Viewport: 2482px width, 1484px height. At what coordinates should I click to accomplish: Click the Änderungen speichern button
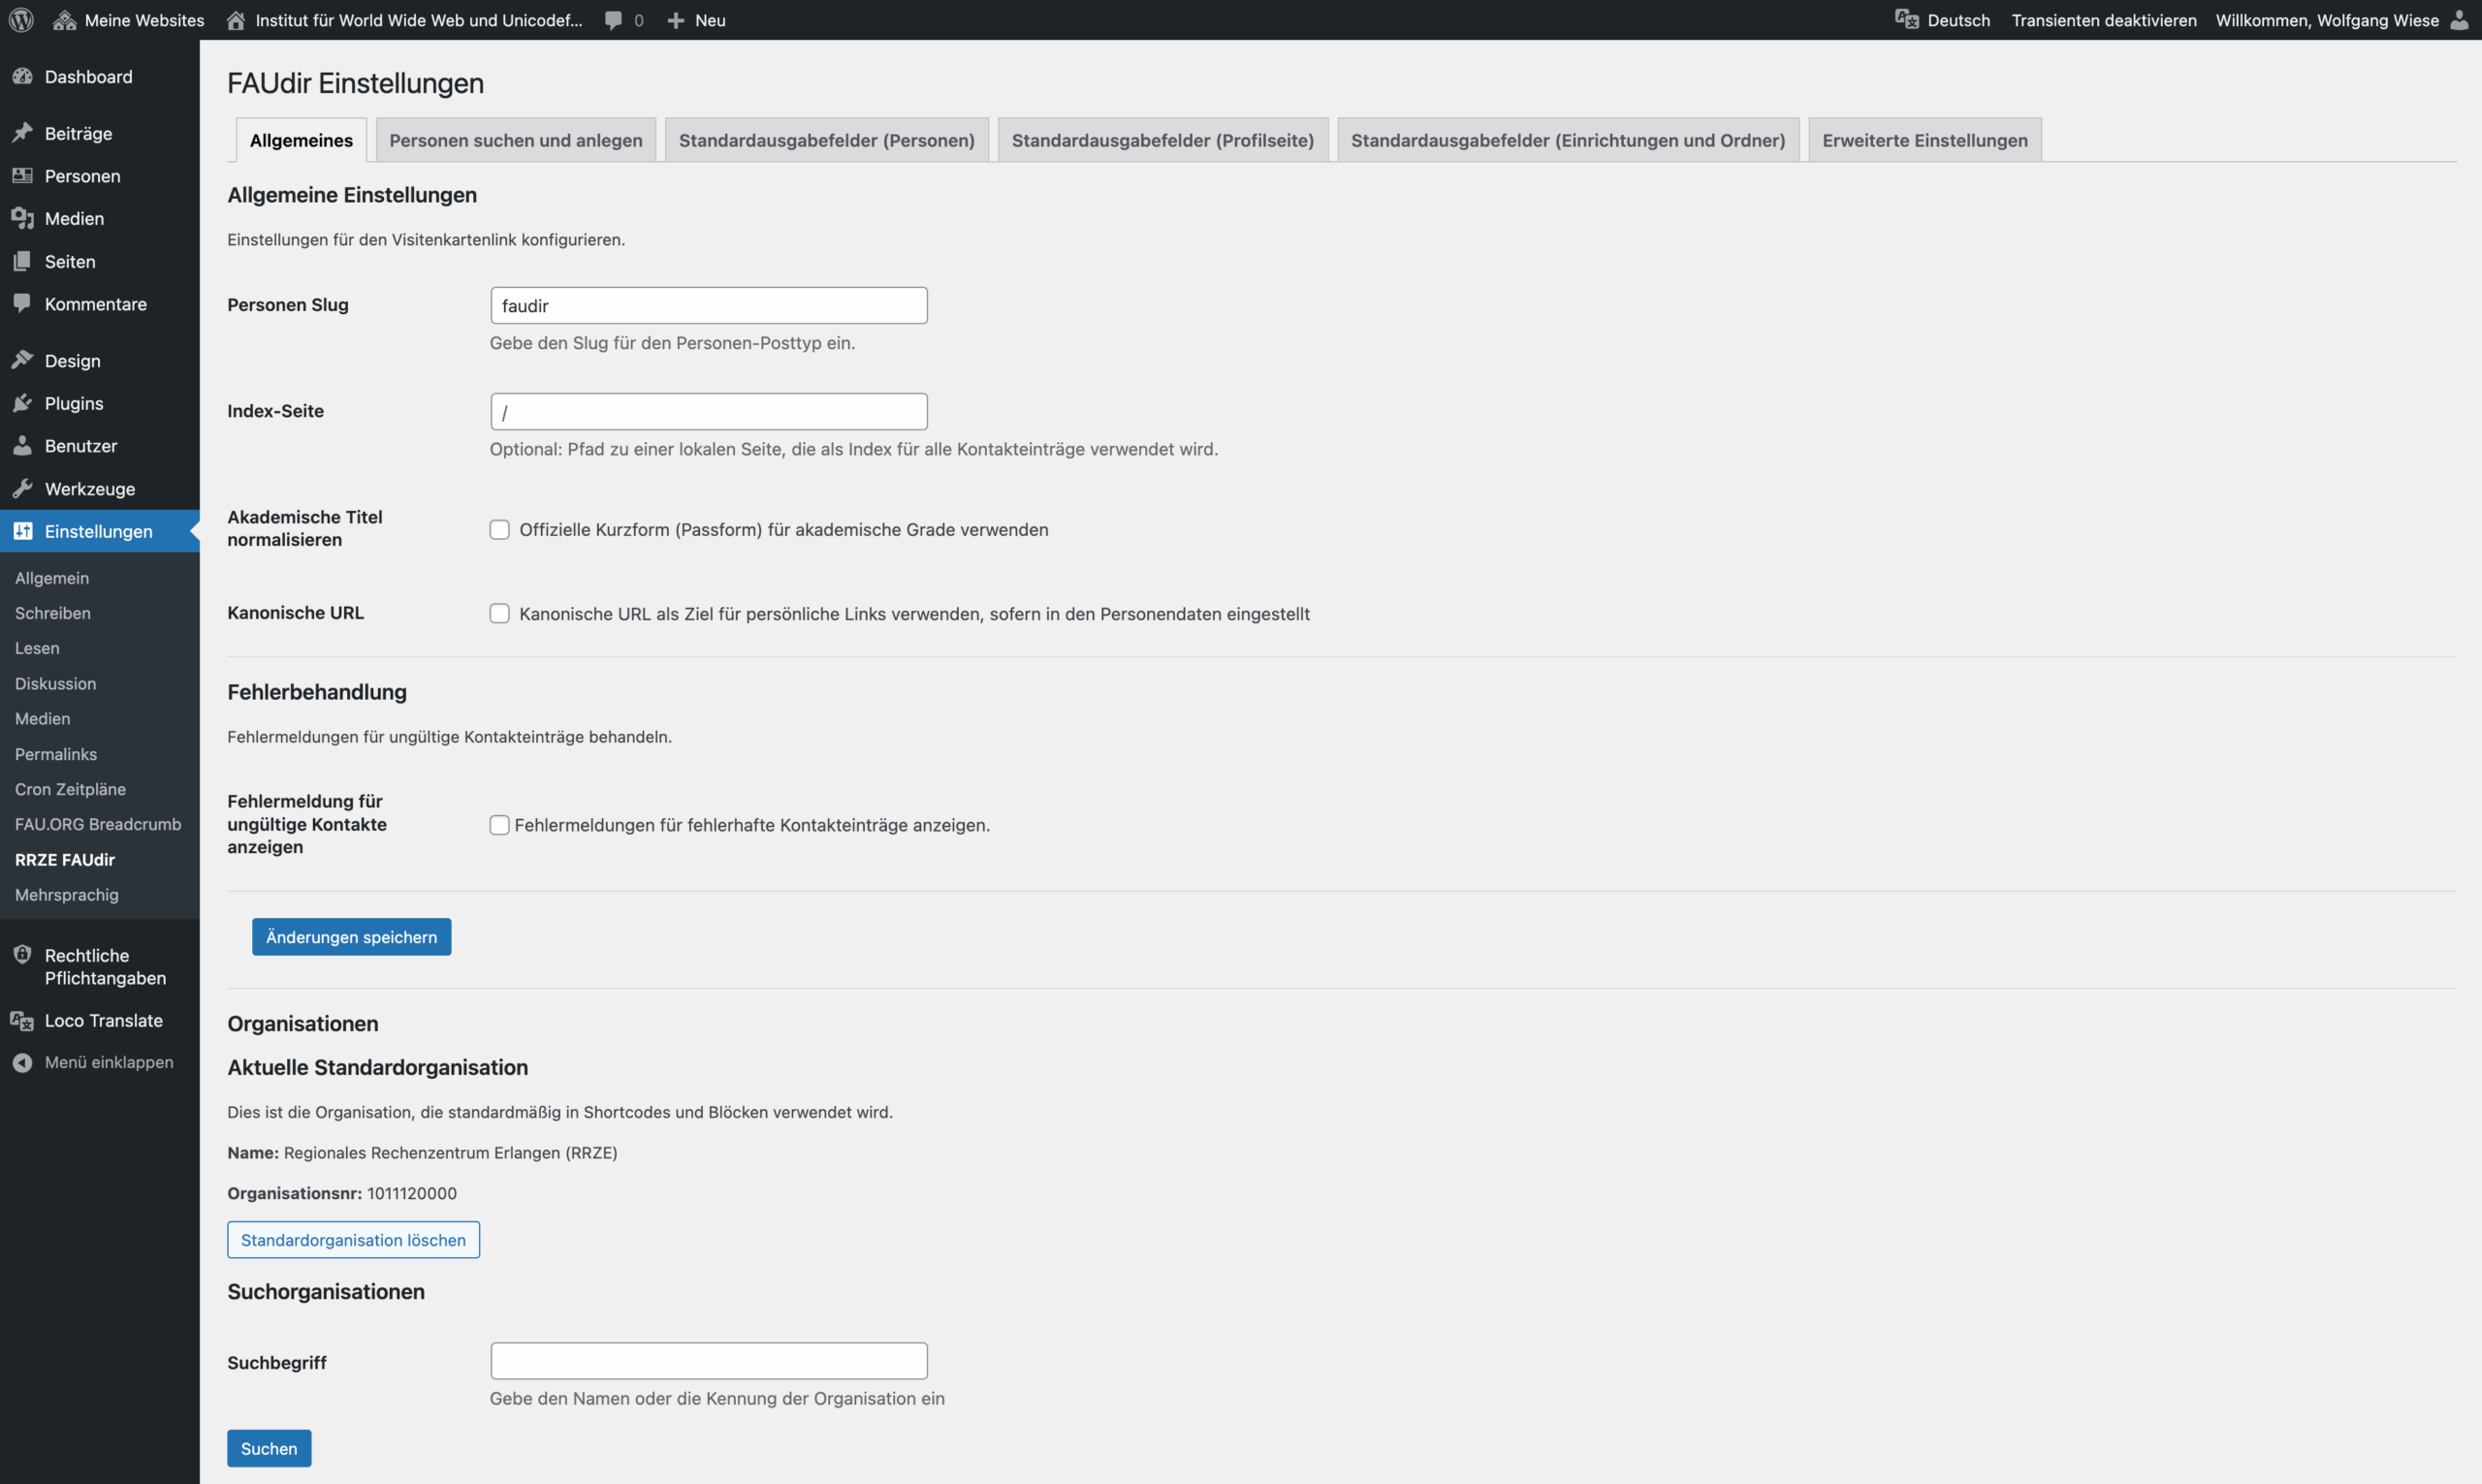pyautogui.click(x=352, y=937)
